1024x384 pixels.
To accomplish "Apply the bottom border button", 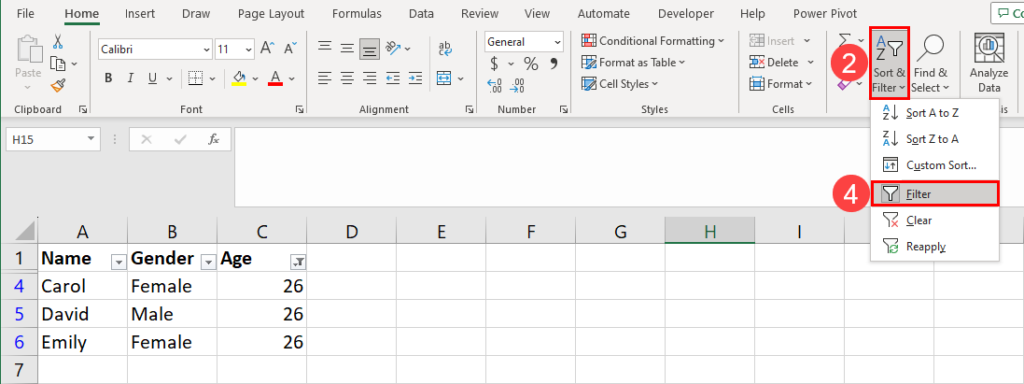I will click(x=194, y=78).
